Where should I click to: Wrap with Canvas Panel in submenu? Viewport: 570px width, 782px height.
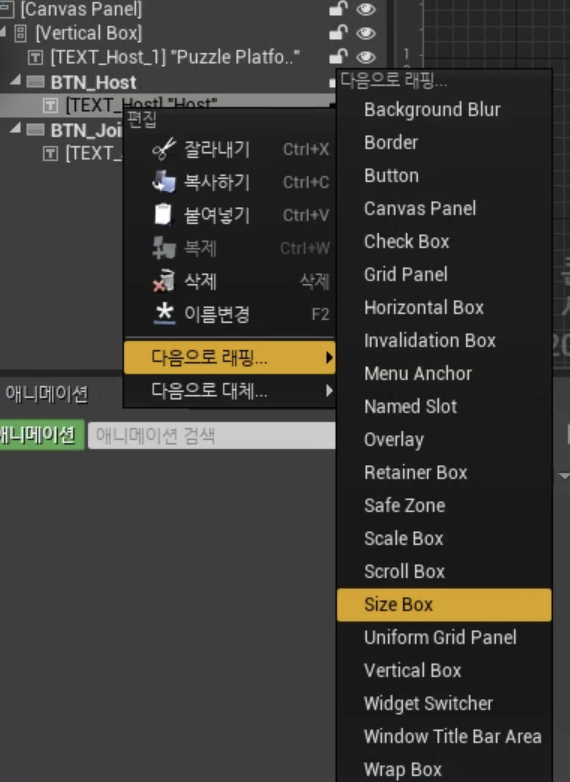coord(444,208)
